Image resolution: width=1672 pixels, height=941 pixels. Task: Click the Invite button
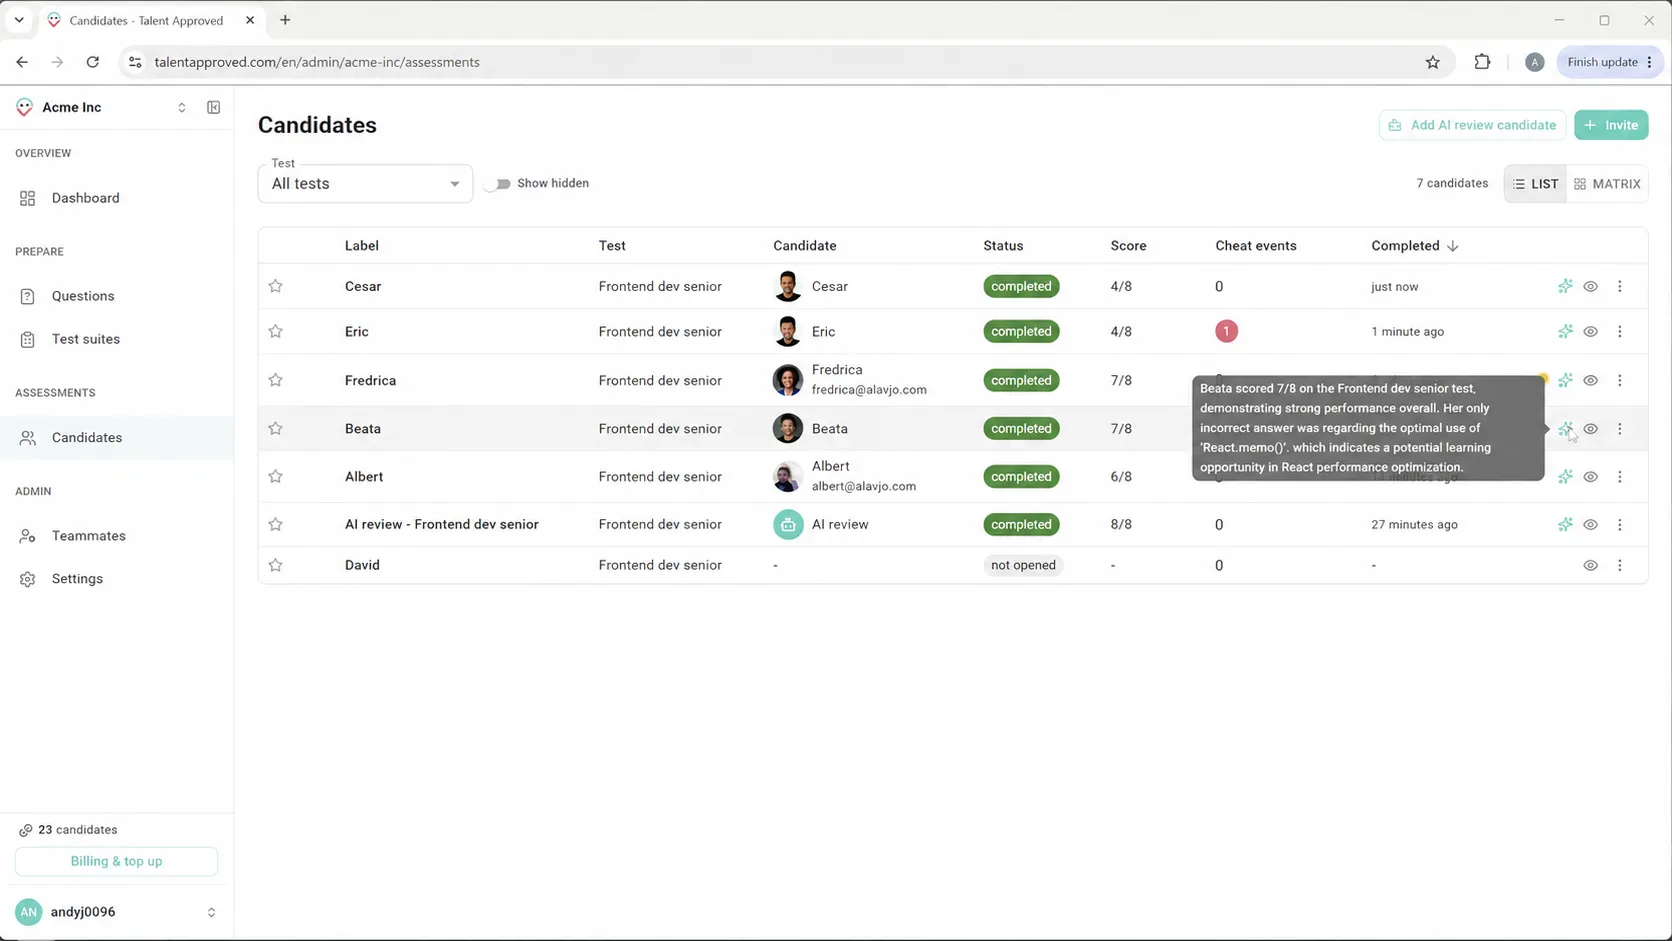click(x=1611, y=125)
